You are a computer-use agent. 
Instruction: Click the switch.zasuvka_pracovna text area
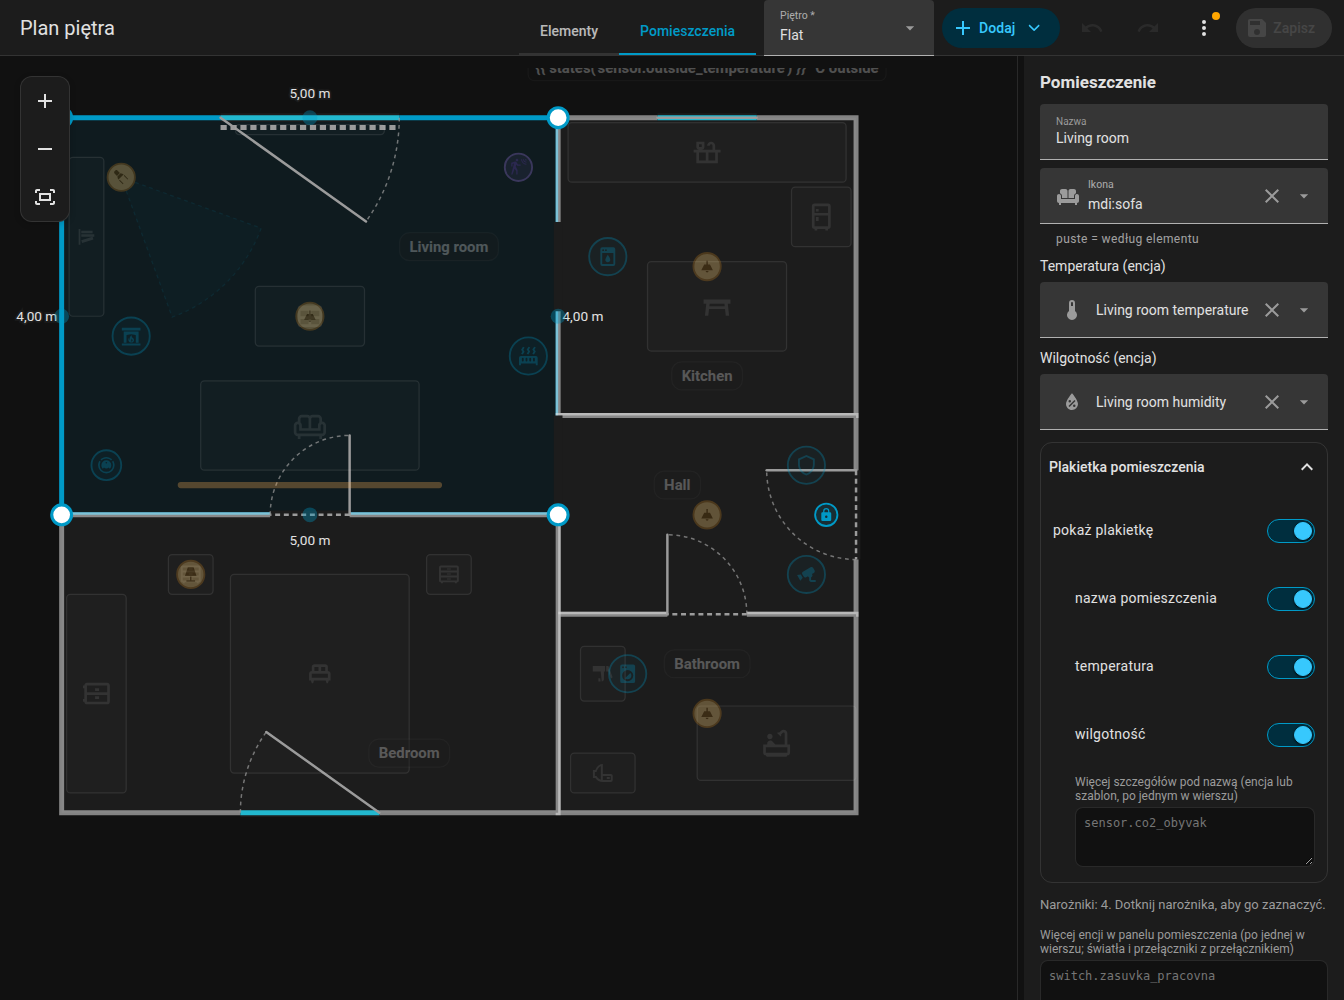click(x=1184, y=981)
